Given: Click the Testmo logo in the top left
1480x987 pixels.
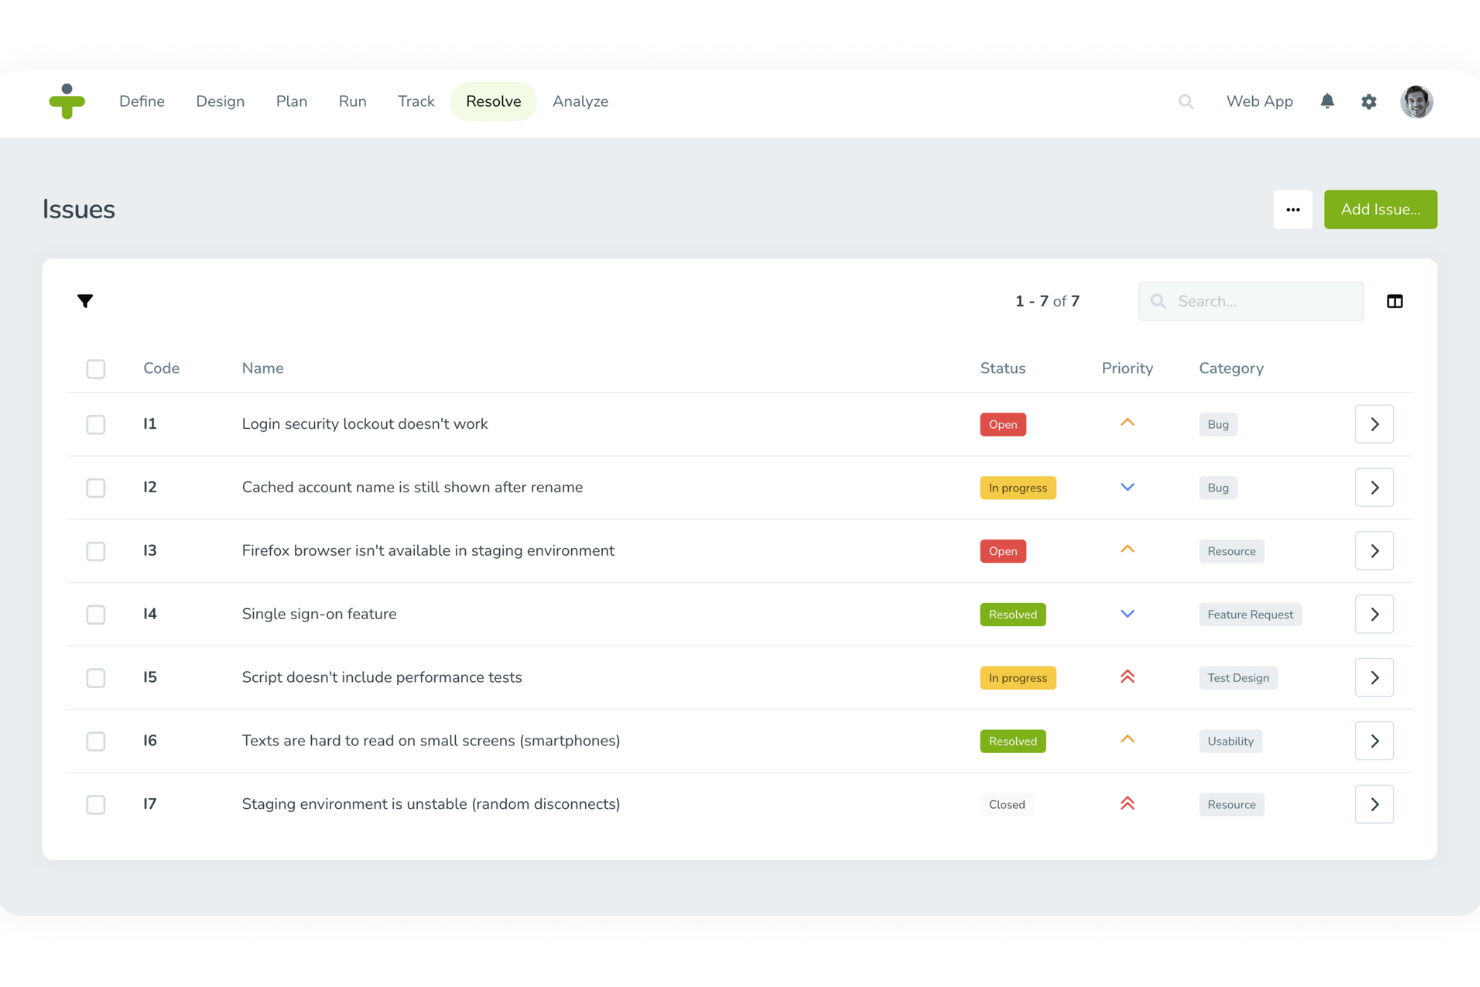Looking at the screenshot, I should click(67, 101).
